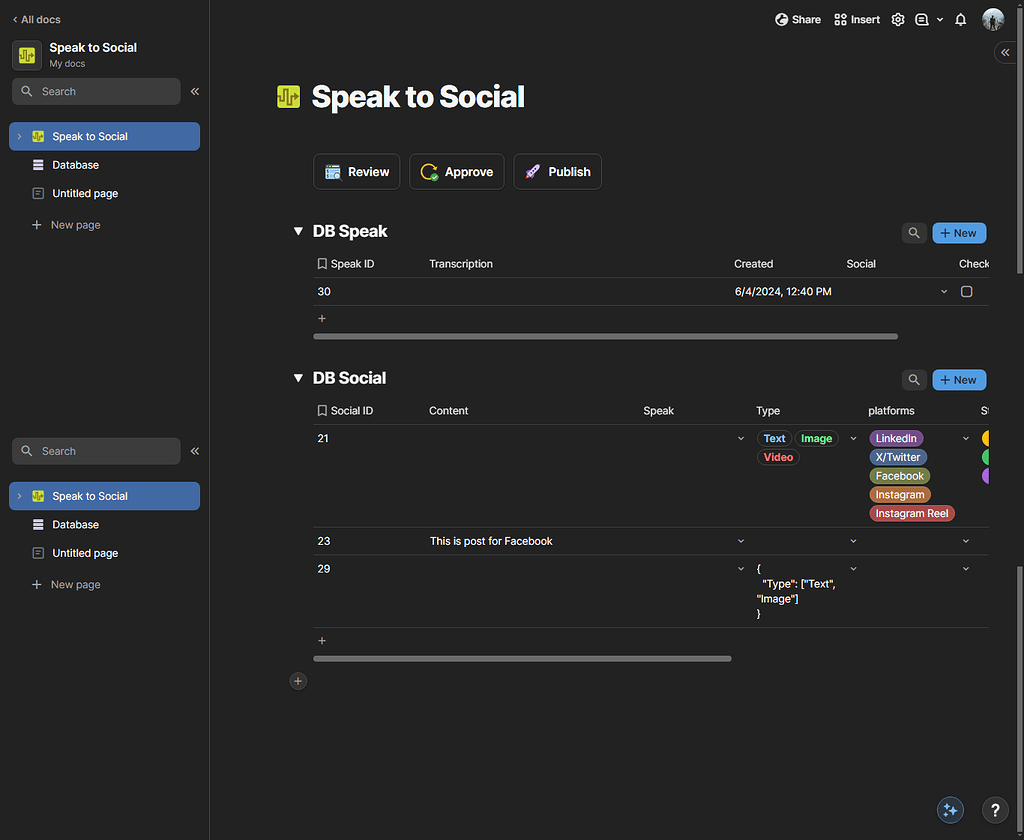Open notifications via the bell icon
Screen dimensions: 1024x840
[960, 19]
